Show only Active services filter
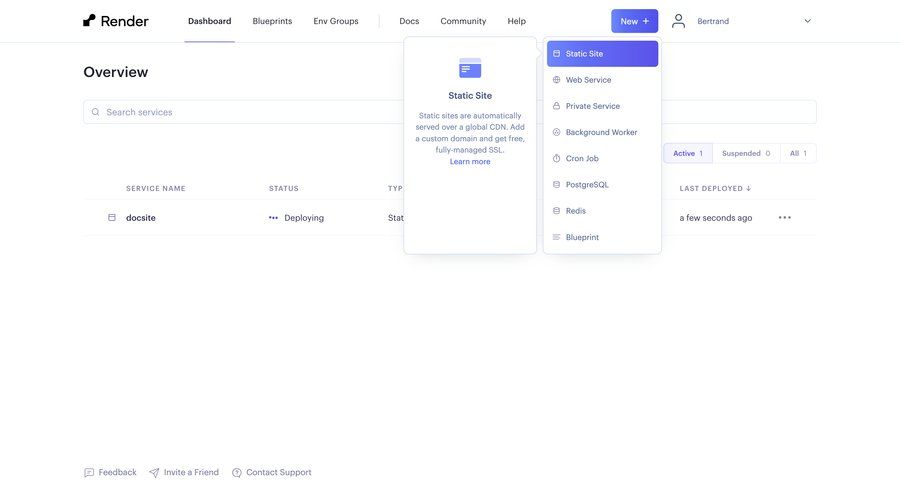This screenshot has width=900, height=484. click(x=687, y=153)
